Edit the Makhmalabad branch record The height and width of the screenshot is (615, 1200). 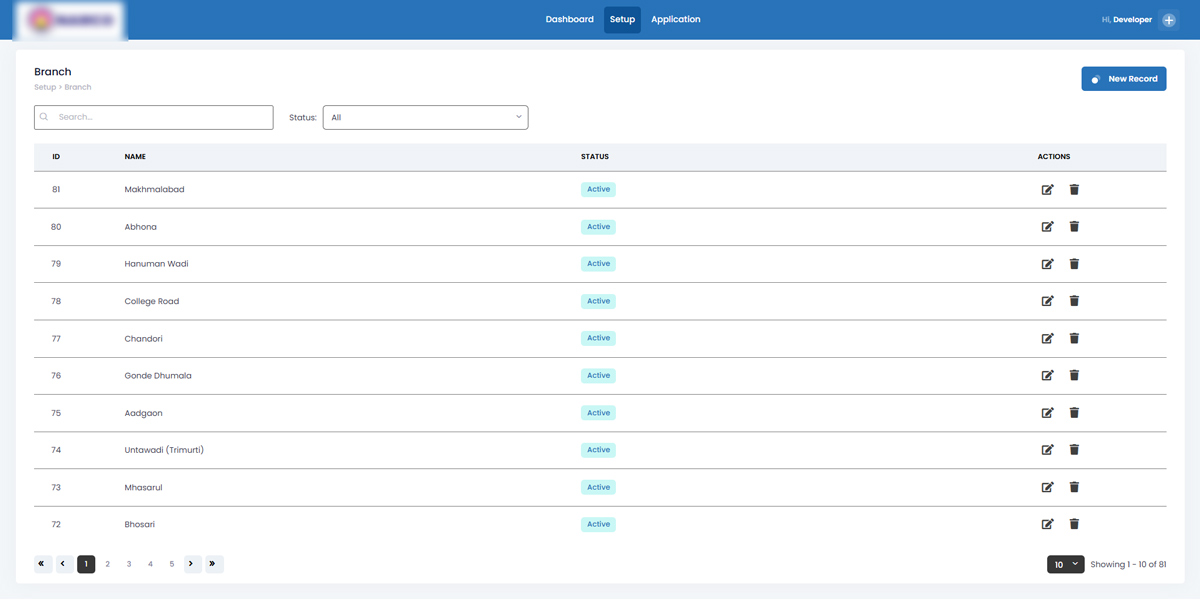click(1047, 189)
